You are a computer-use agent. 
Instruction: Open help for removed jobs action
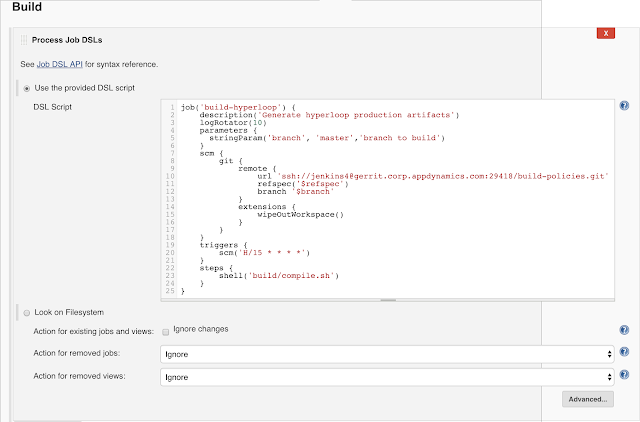click(624, 352)
